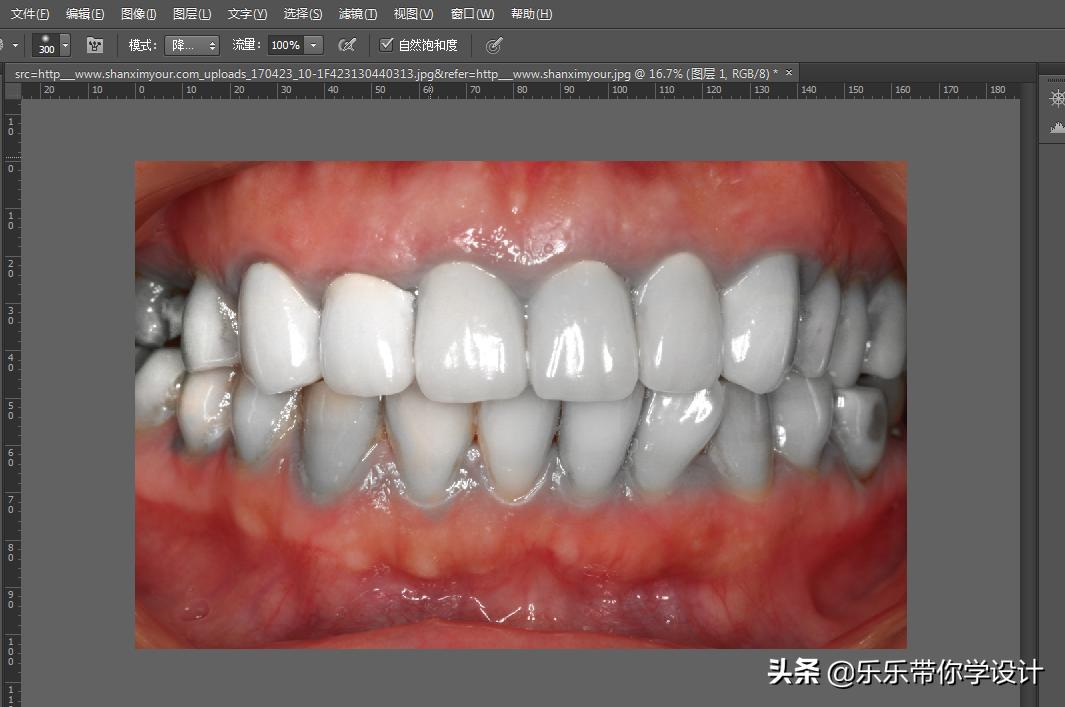Screen dimensions: 1065x707
Task: Open the 滤镜 menu
Action: [x=356, y=13]
